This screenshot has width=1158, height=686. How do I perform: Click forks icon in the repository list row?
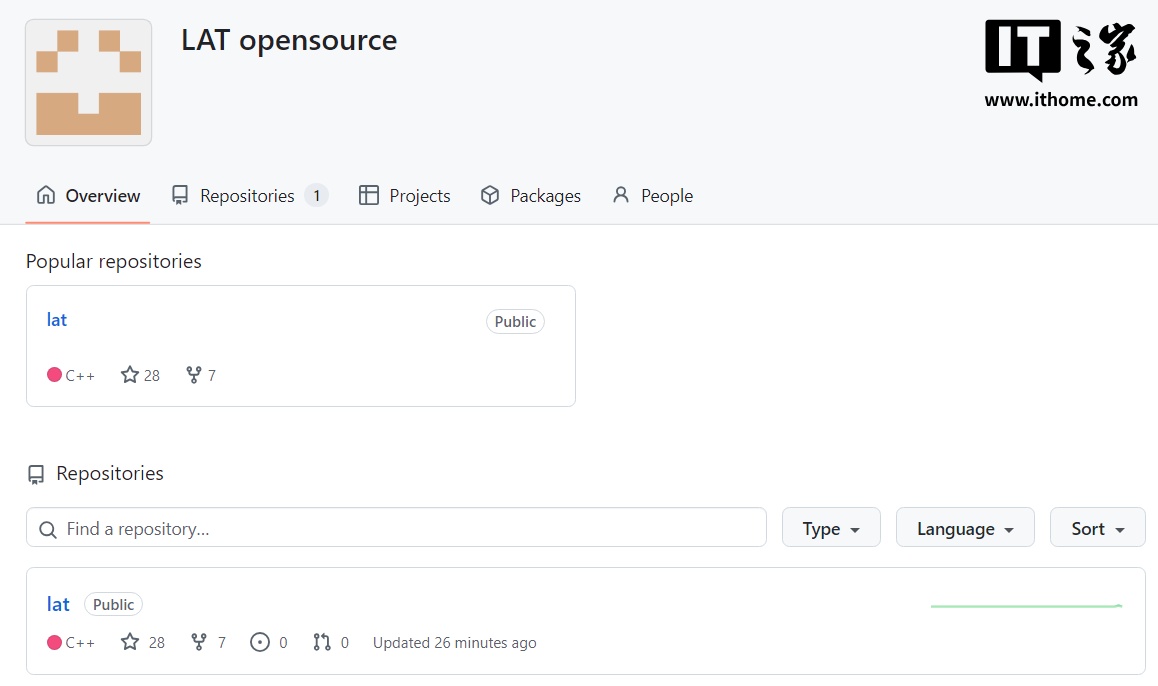tap(199, 642)
